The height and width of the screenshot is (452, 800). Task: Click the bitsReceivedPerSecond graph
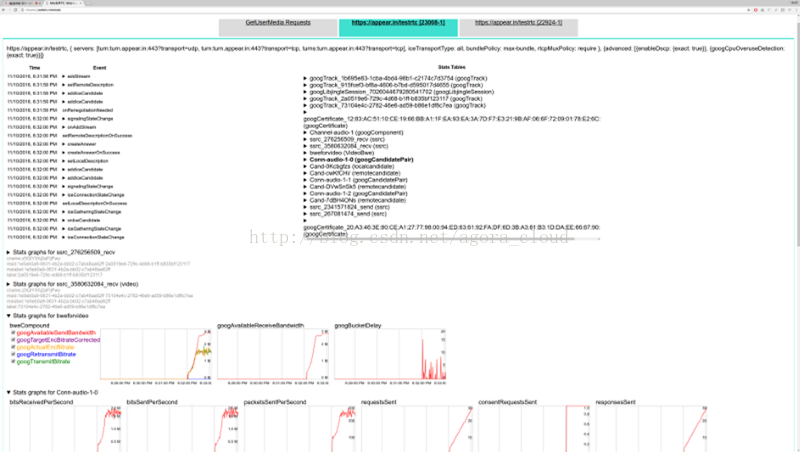[x=65, y=429]
